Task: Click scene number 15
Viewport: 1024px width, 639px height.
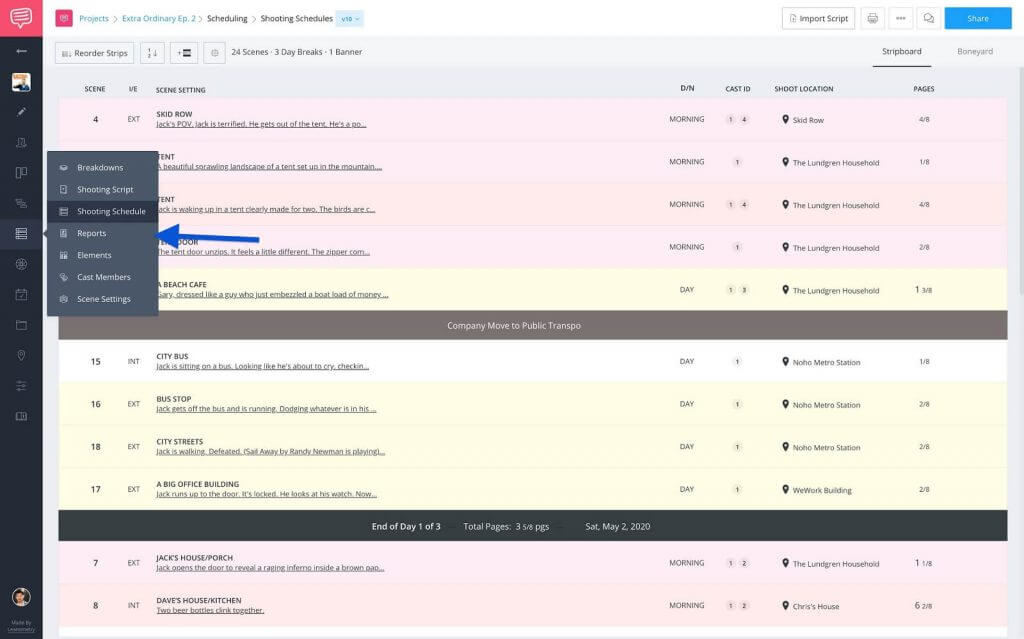Action: tap(95, 361)
